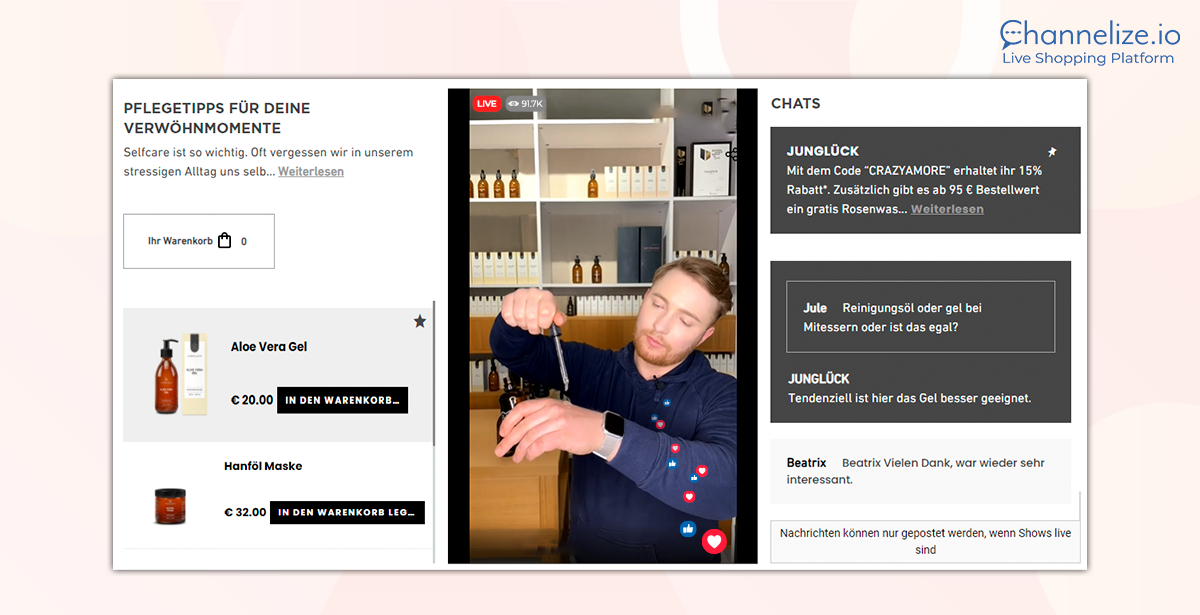Click the red heart like button

point(714,541)
